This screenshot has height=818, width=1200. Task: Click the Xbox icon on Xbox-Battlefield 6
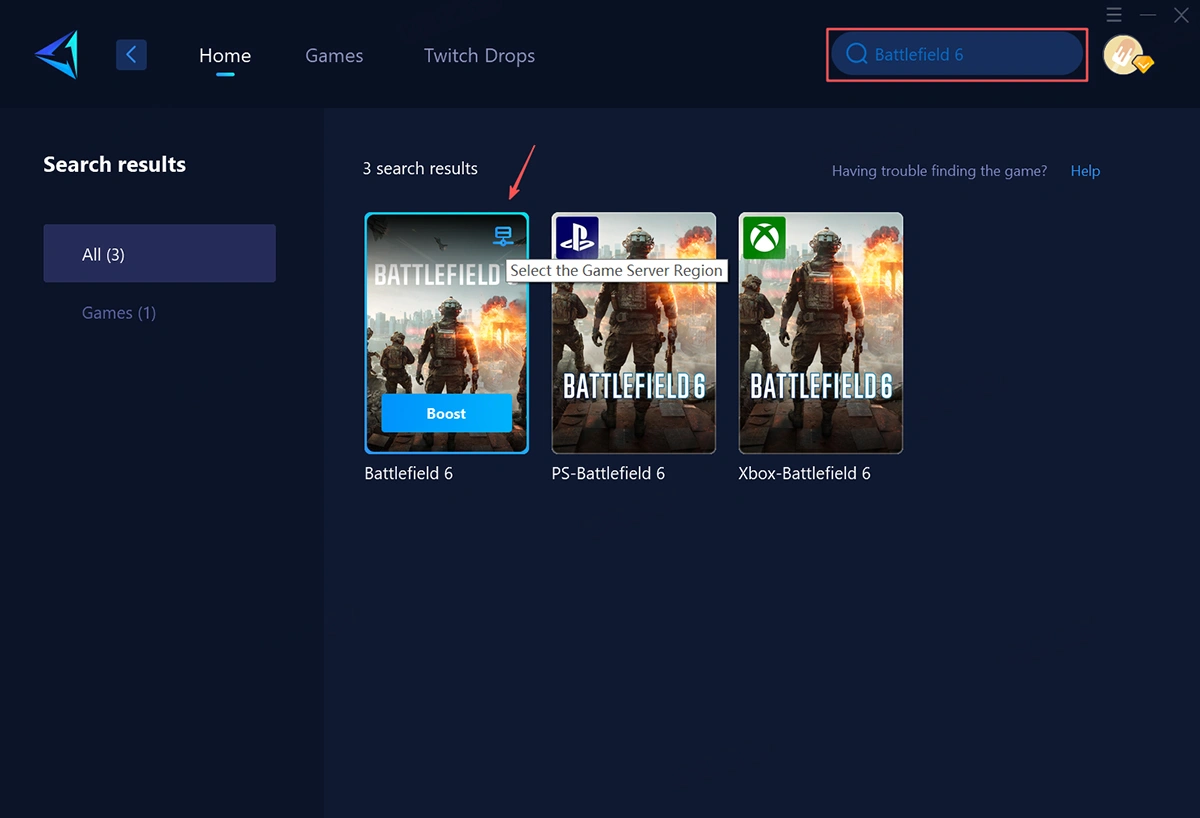point(764,238)
